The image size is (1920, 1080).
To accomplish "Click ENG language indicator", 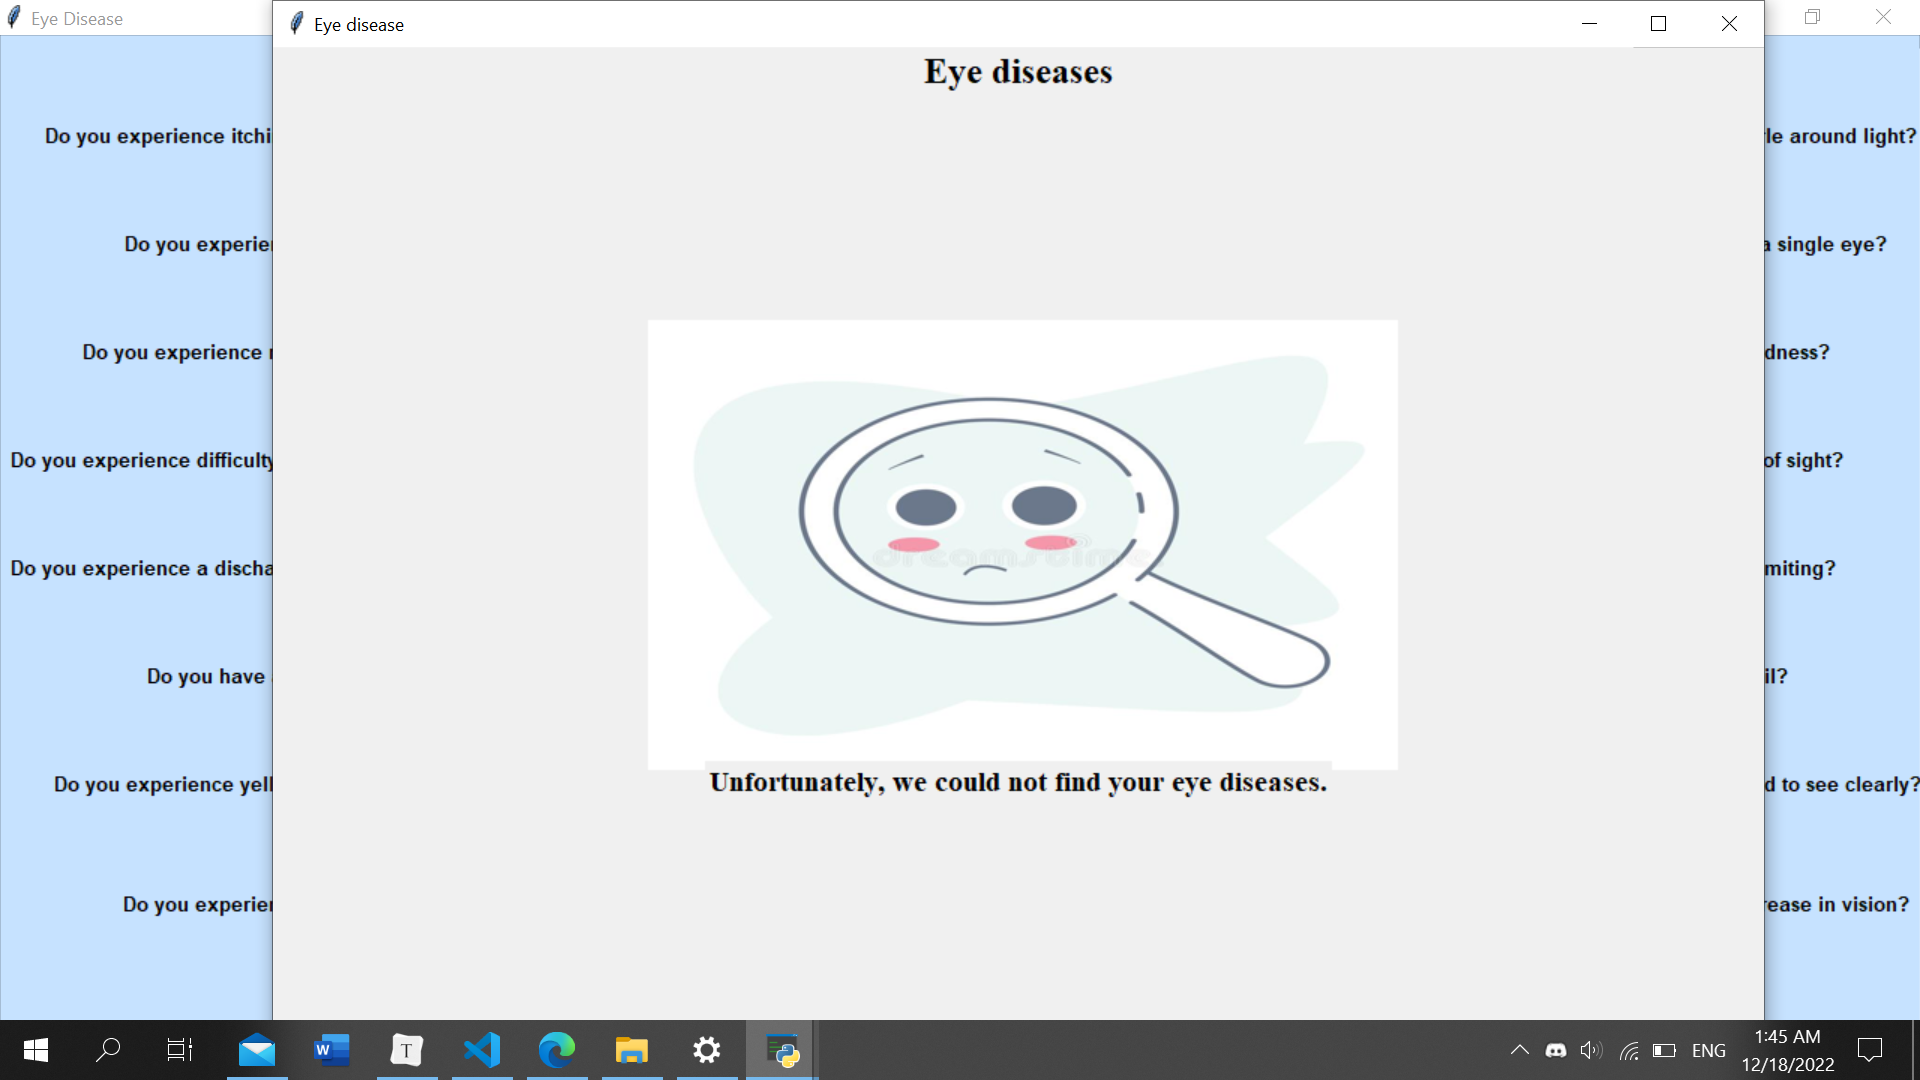I will tap(1708, 1050).
